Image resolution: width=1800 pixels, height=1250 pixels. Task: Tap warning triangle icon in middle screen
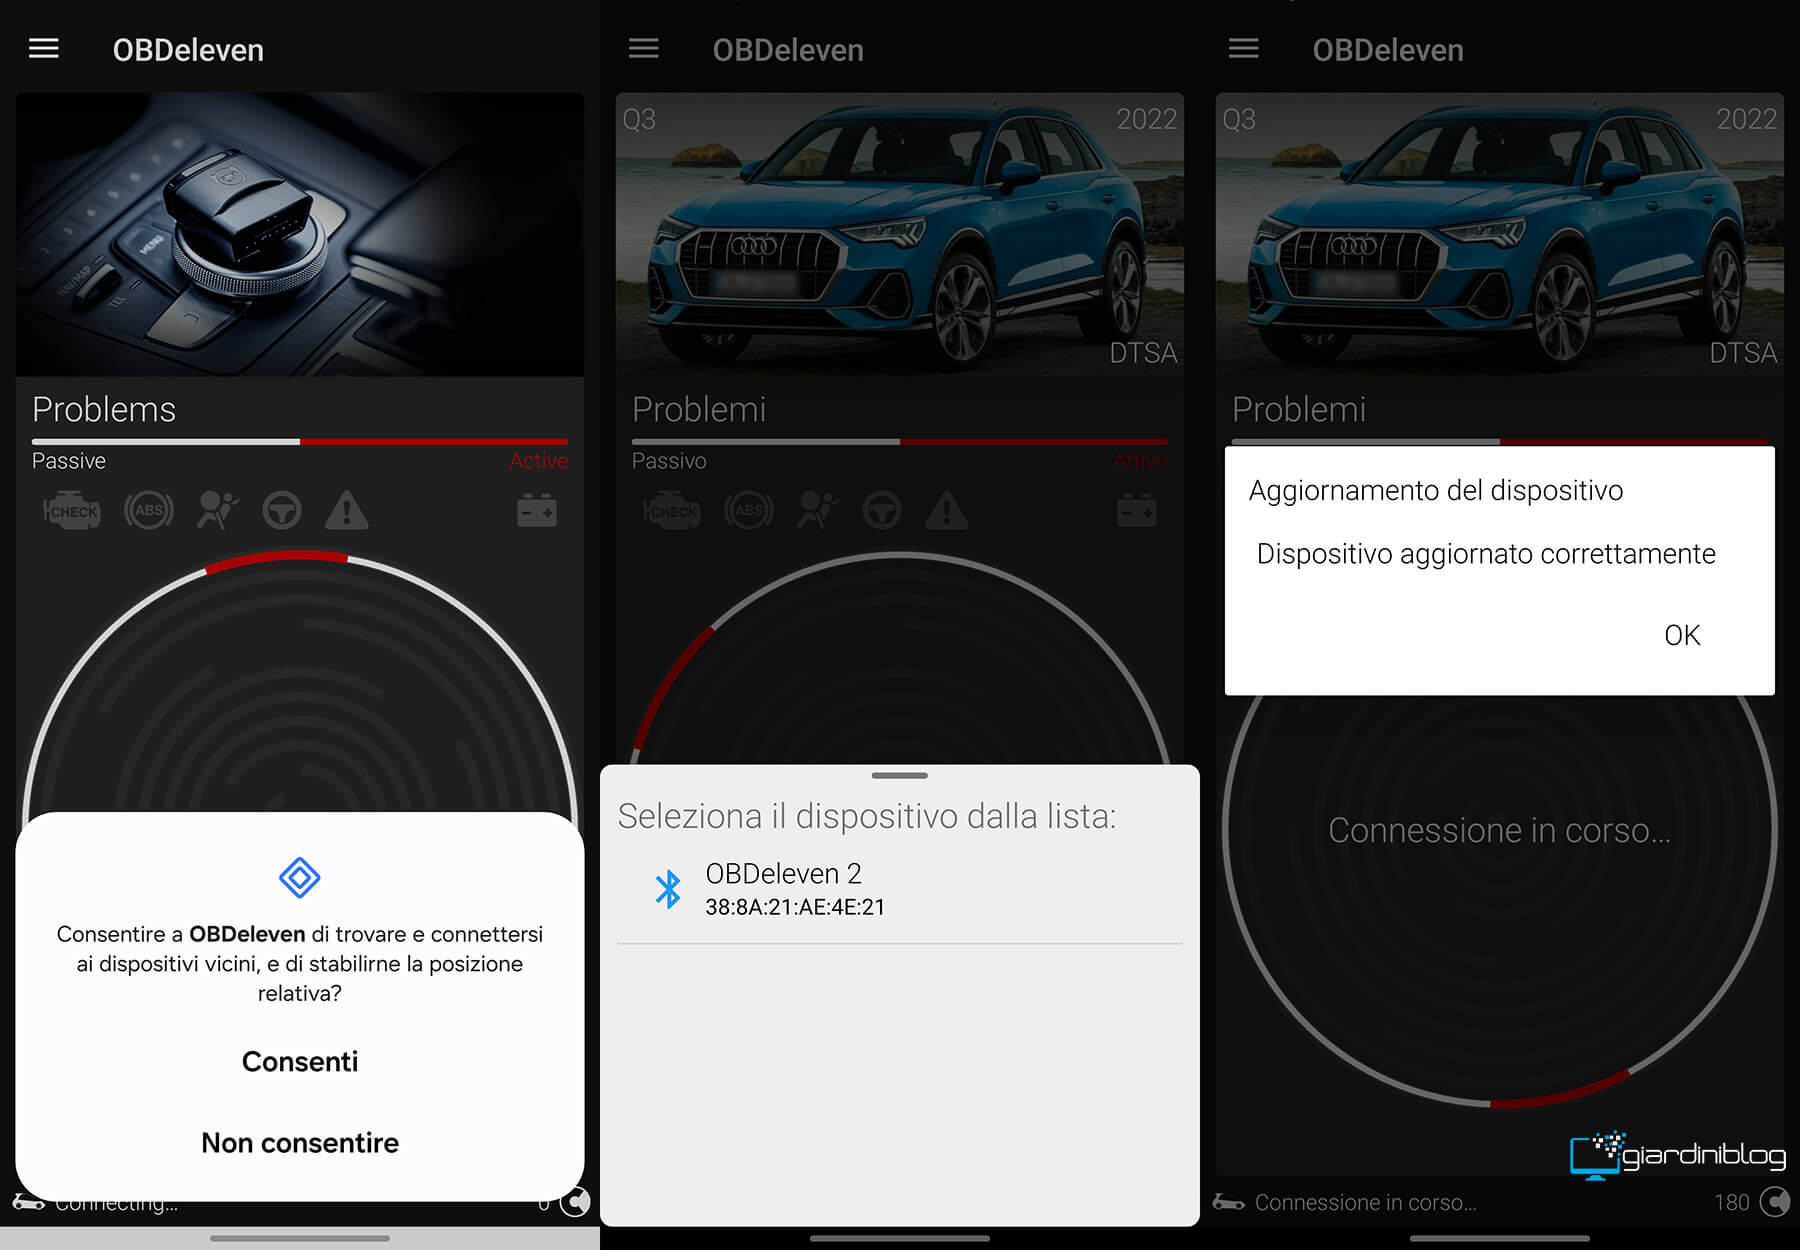[x=947, y=511]
